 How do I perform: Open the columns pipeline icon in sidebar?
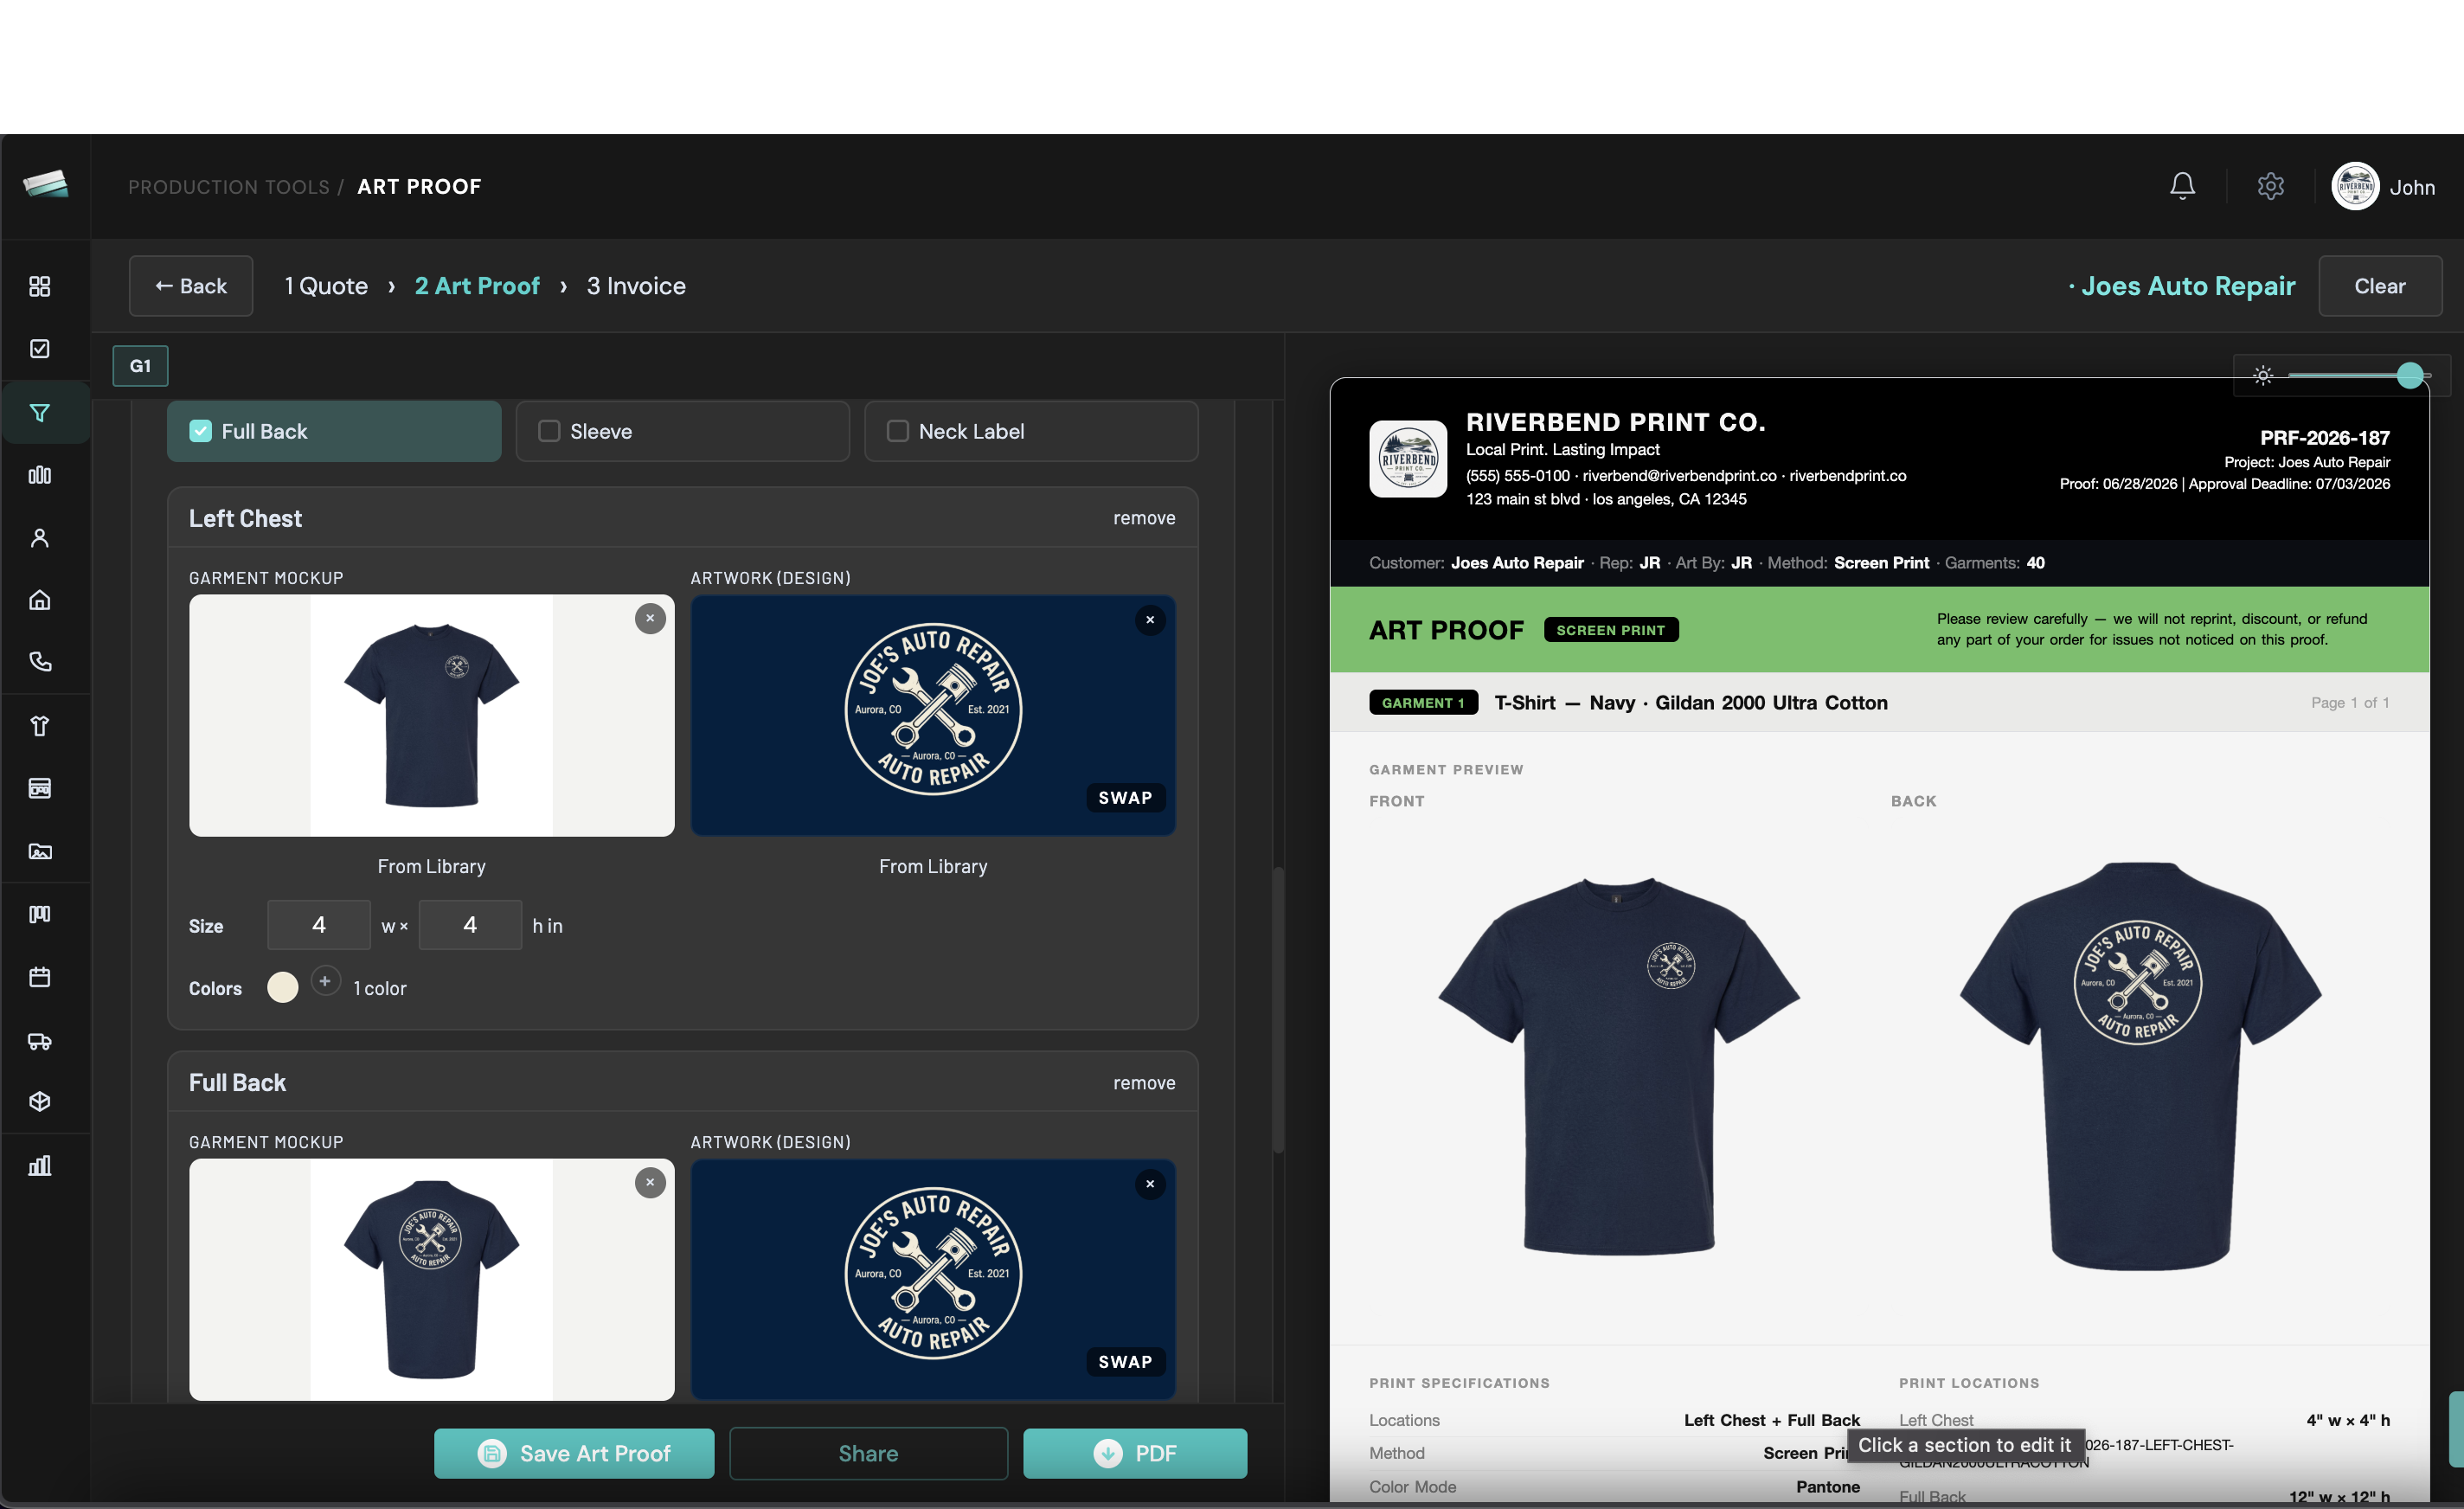tap(40, 475)
